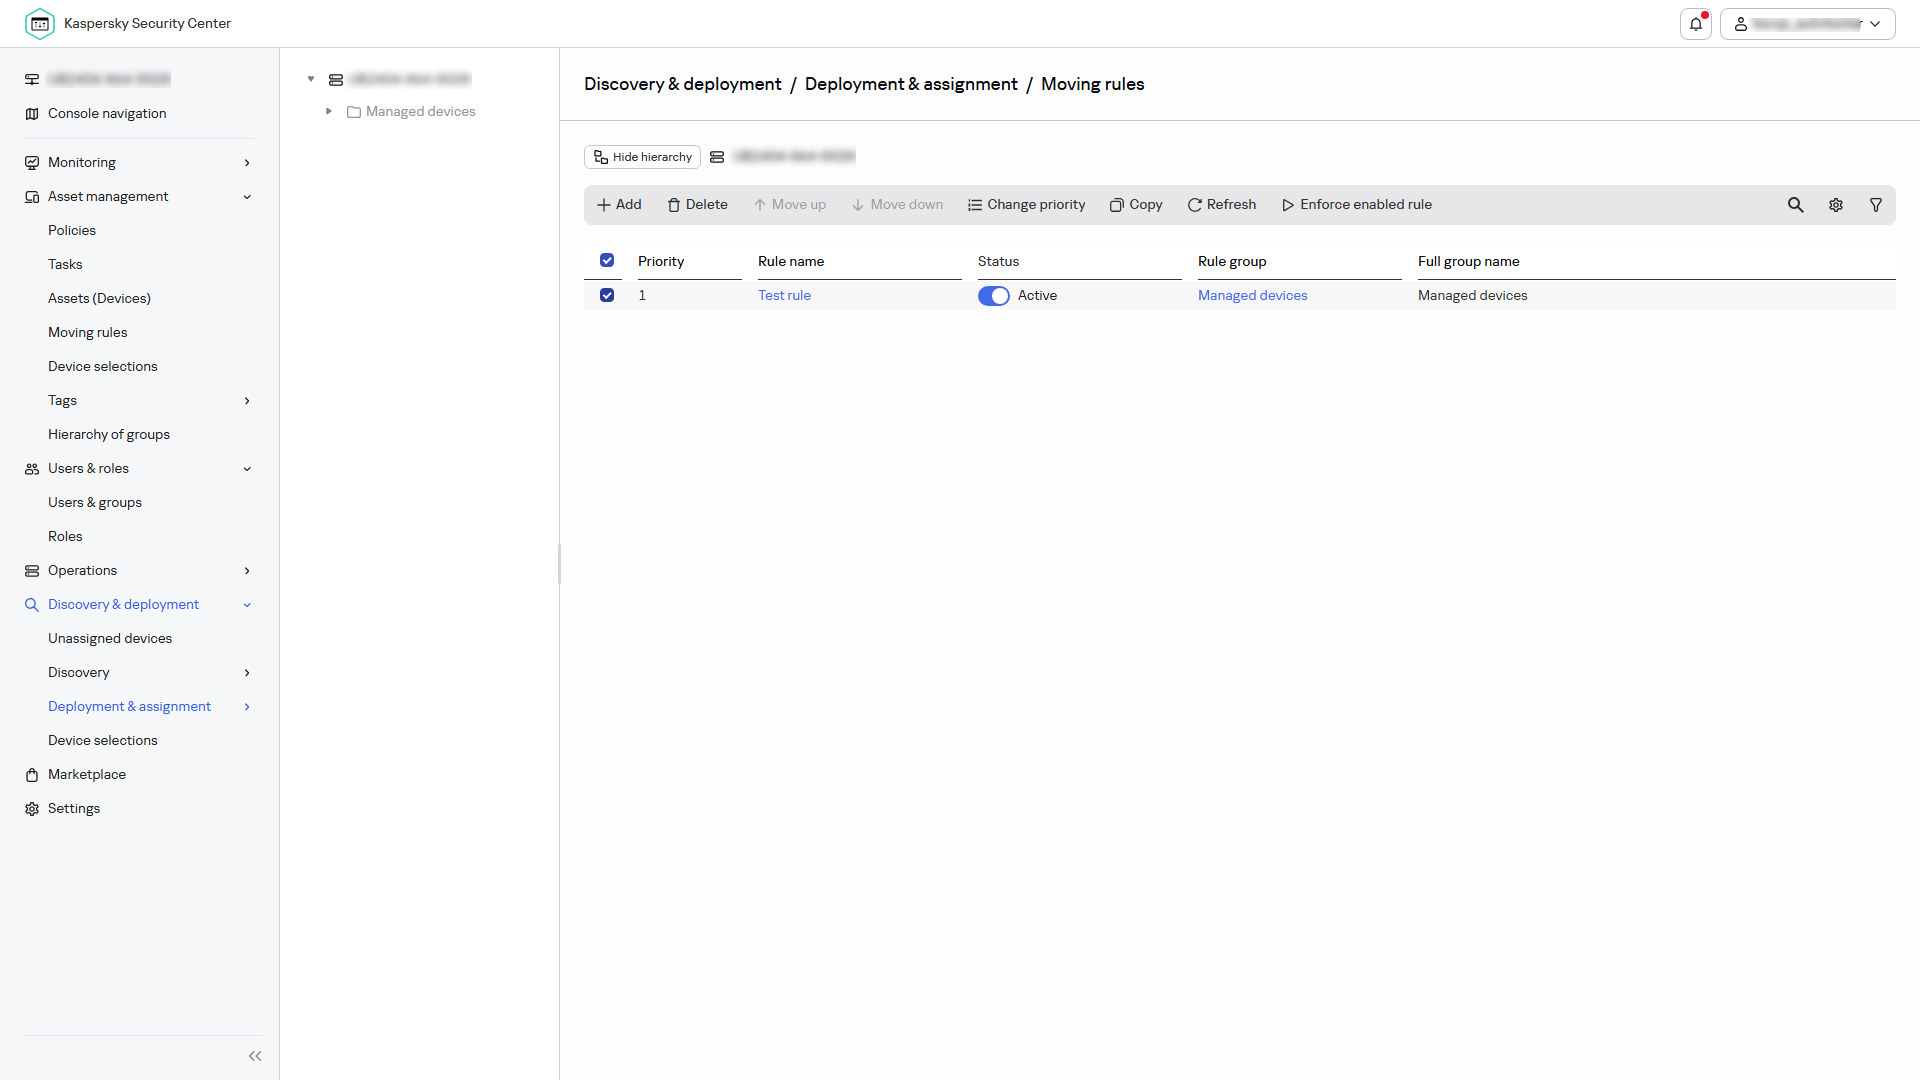Click the Delete trash toolbar button
Screen dimensions: 1920x1080
coord(697,205)
